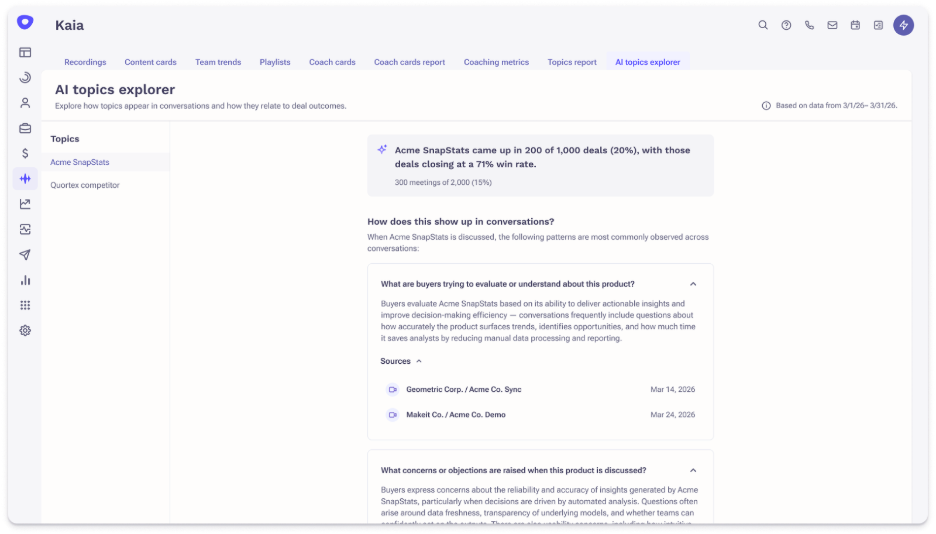Click the 'What are buyers trying to evaluate' heading

pos(507,284)
